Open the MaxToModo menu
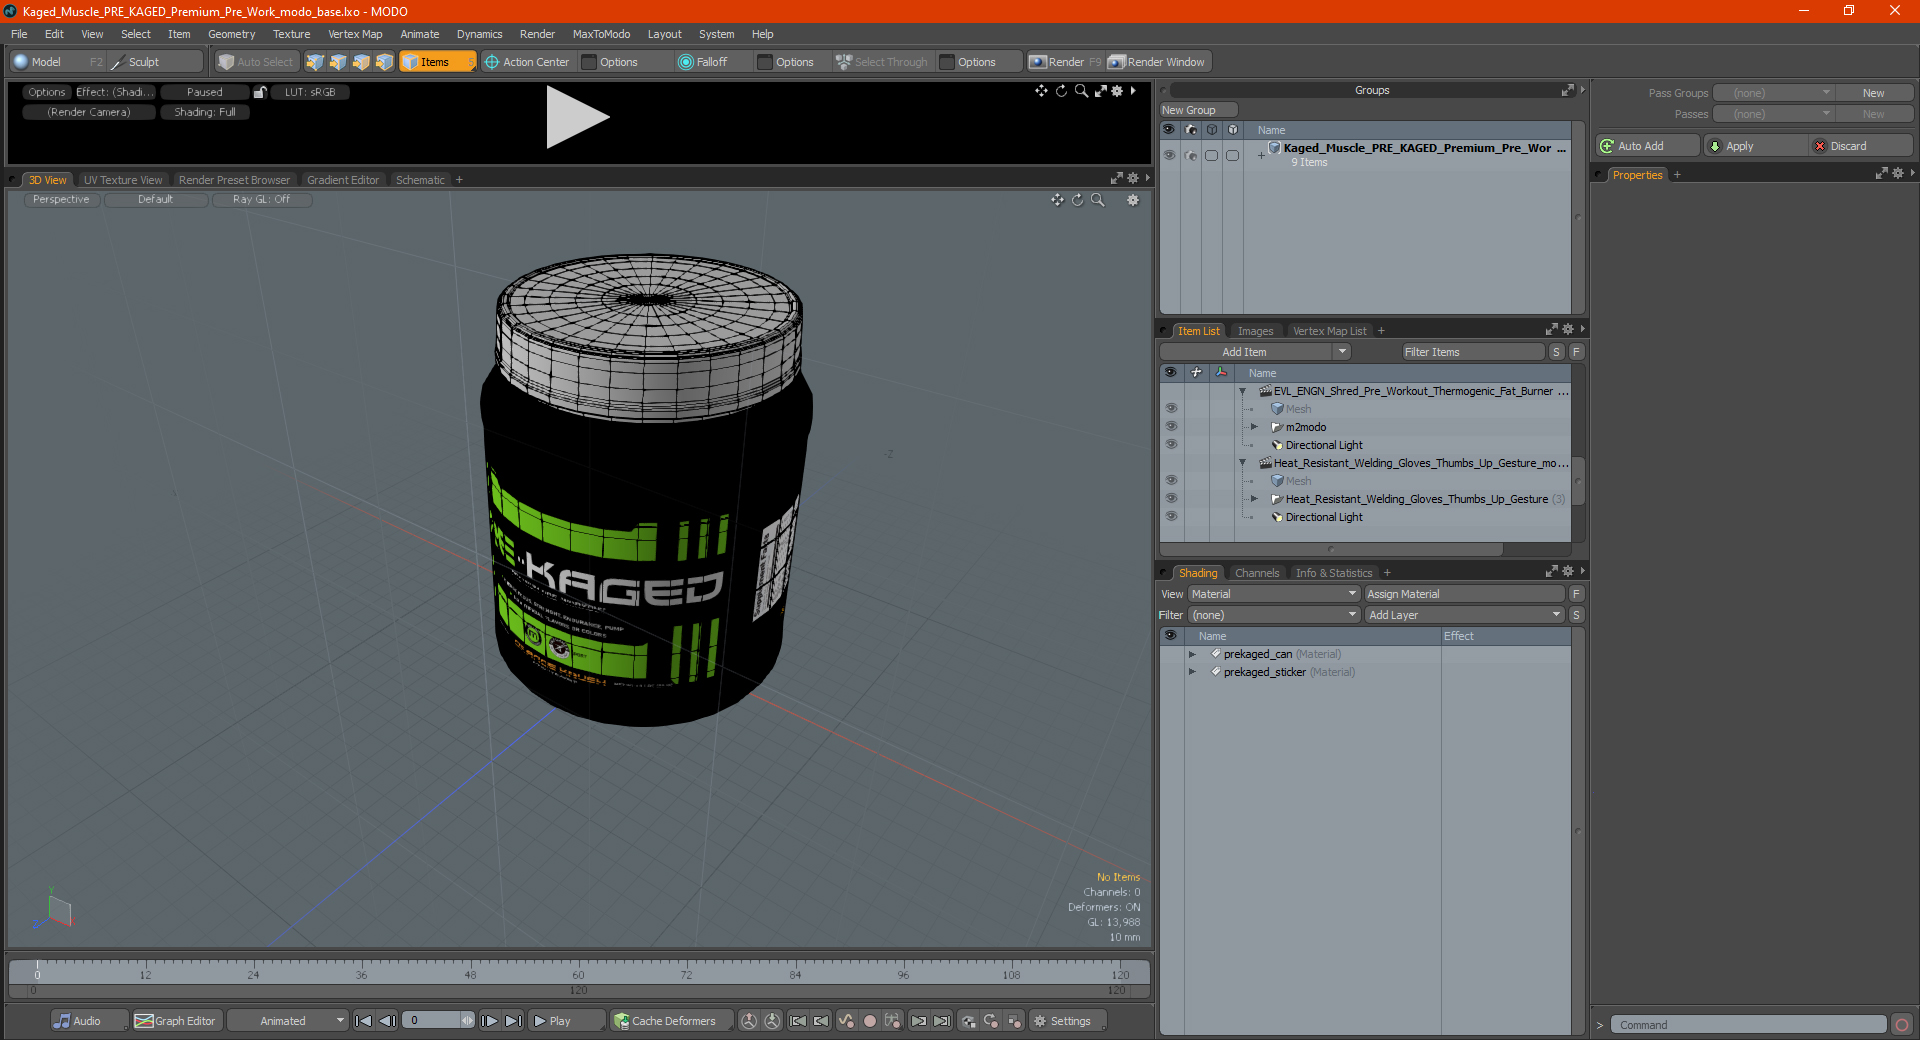Image resolution: width=1920 pixels, height=1040 pixels. tap(601, 34)
